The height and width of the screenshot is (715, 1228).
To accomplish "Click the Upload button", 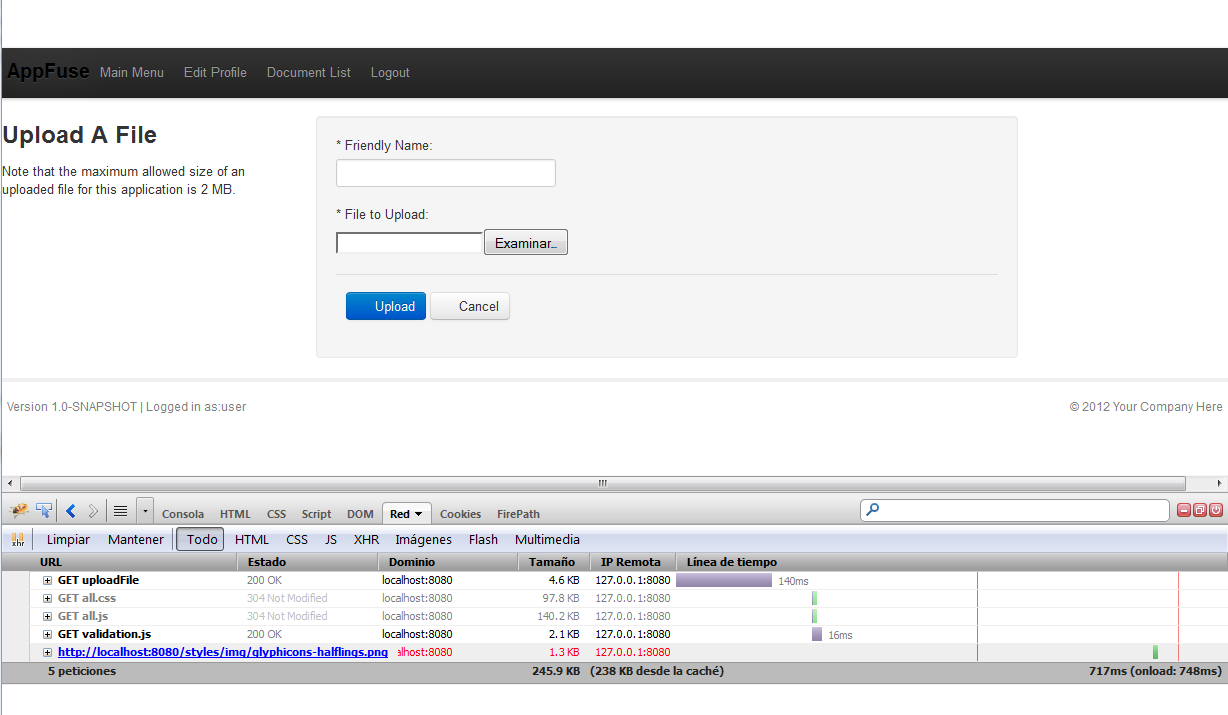I will 385,306.
